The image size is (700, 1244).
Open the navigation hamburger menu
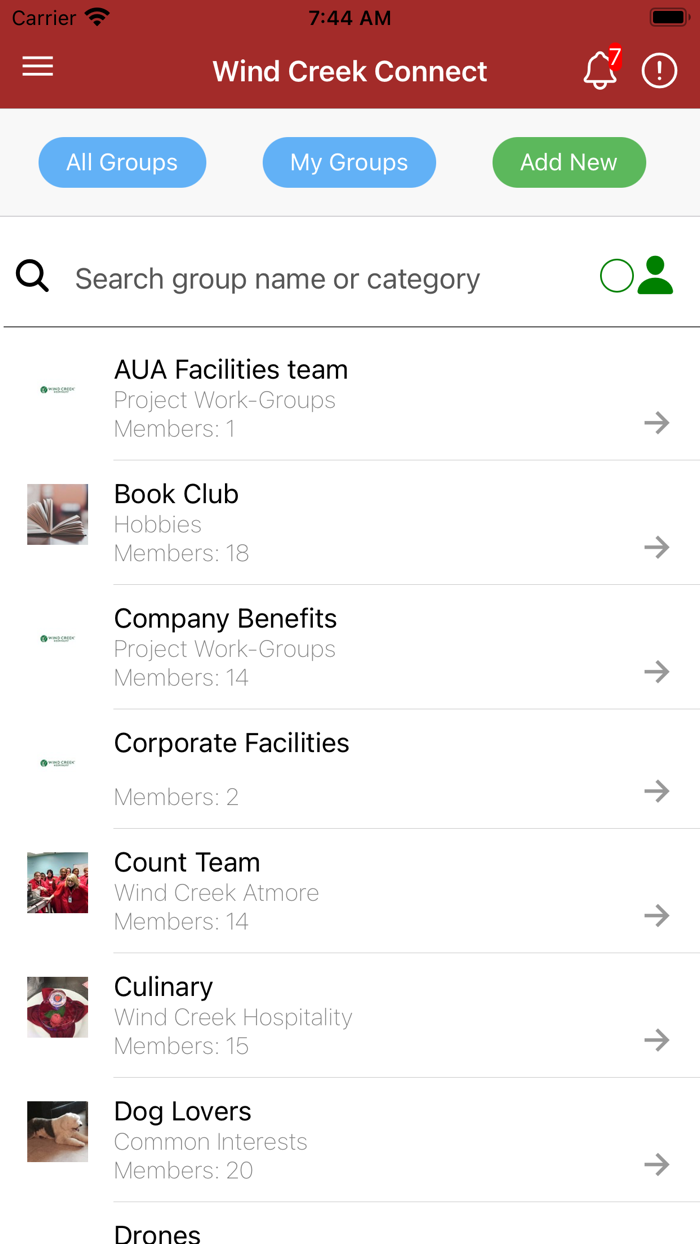(x=37, y=68)
